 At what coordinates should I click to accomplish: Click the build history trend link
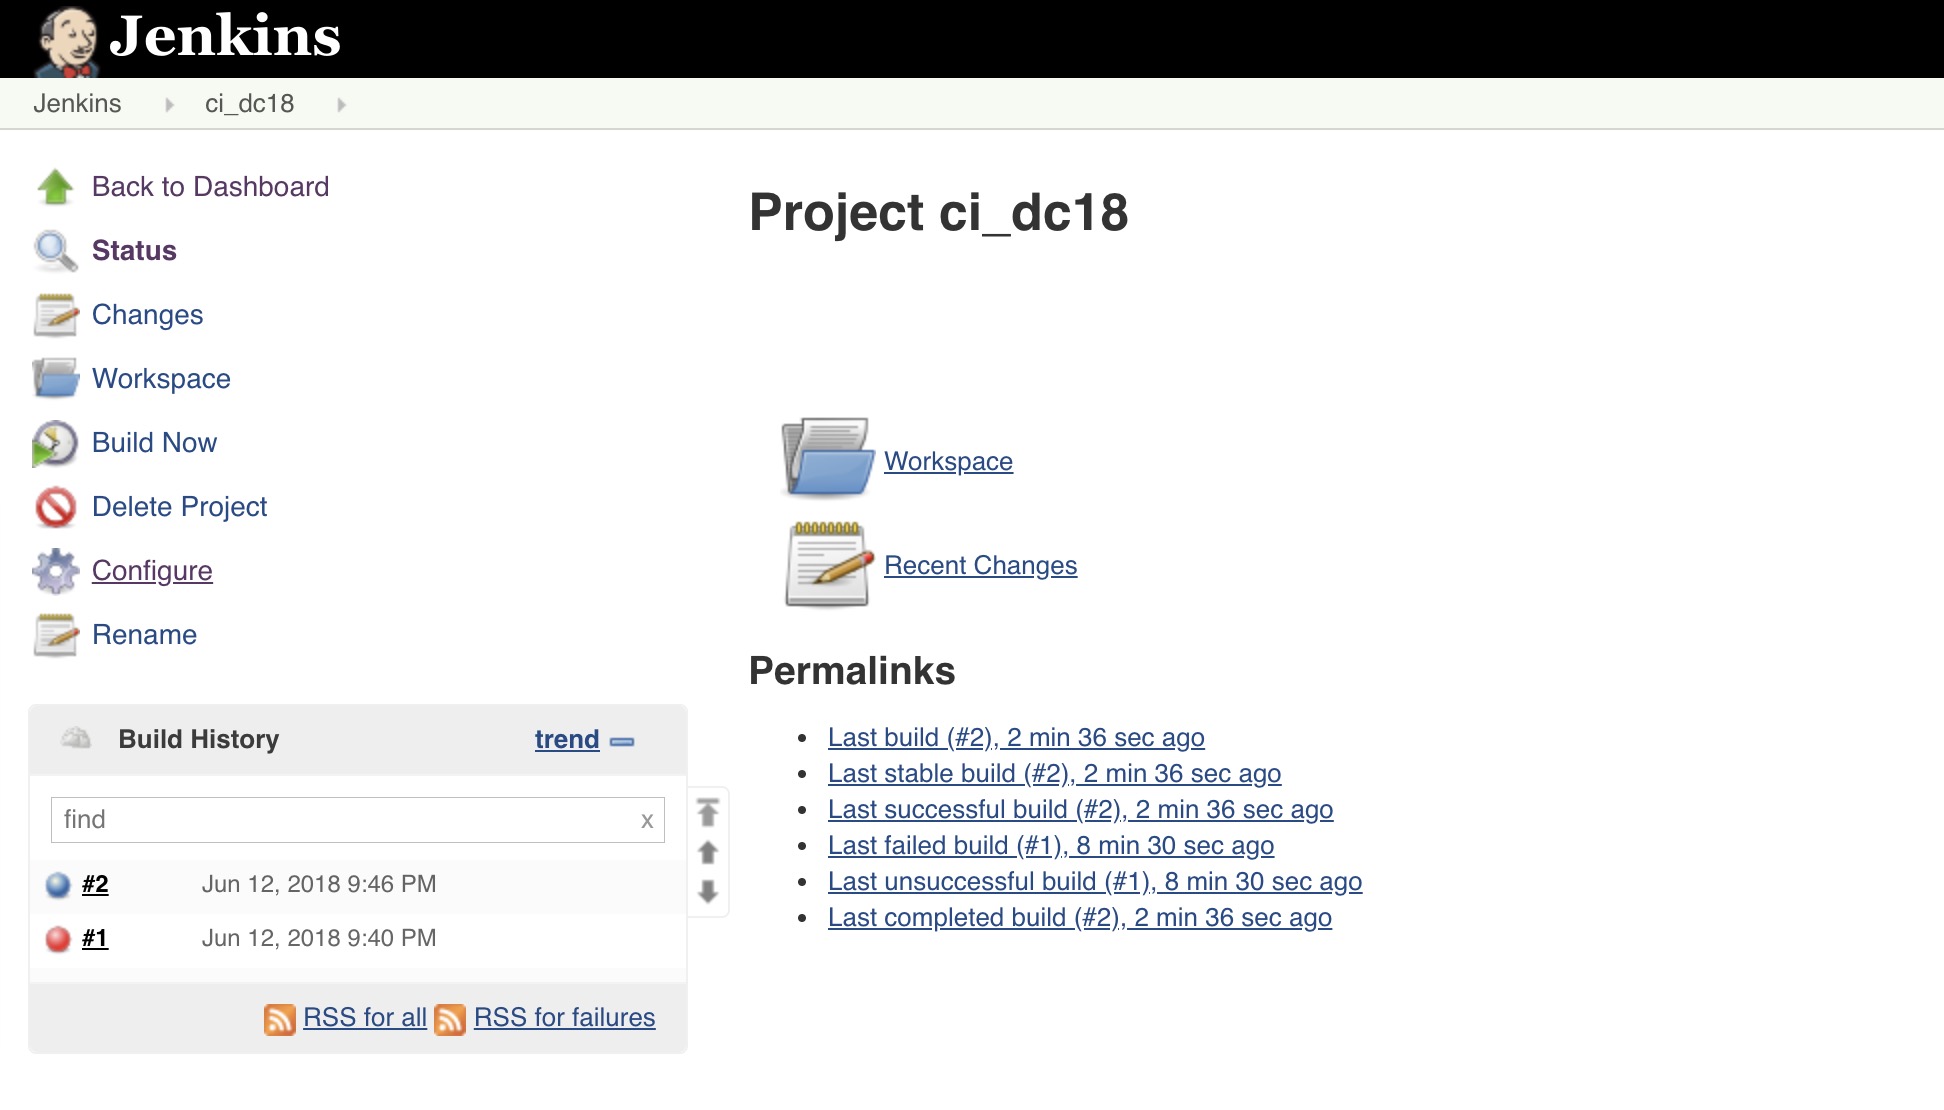[565, 739]
